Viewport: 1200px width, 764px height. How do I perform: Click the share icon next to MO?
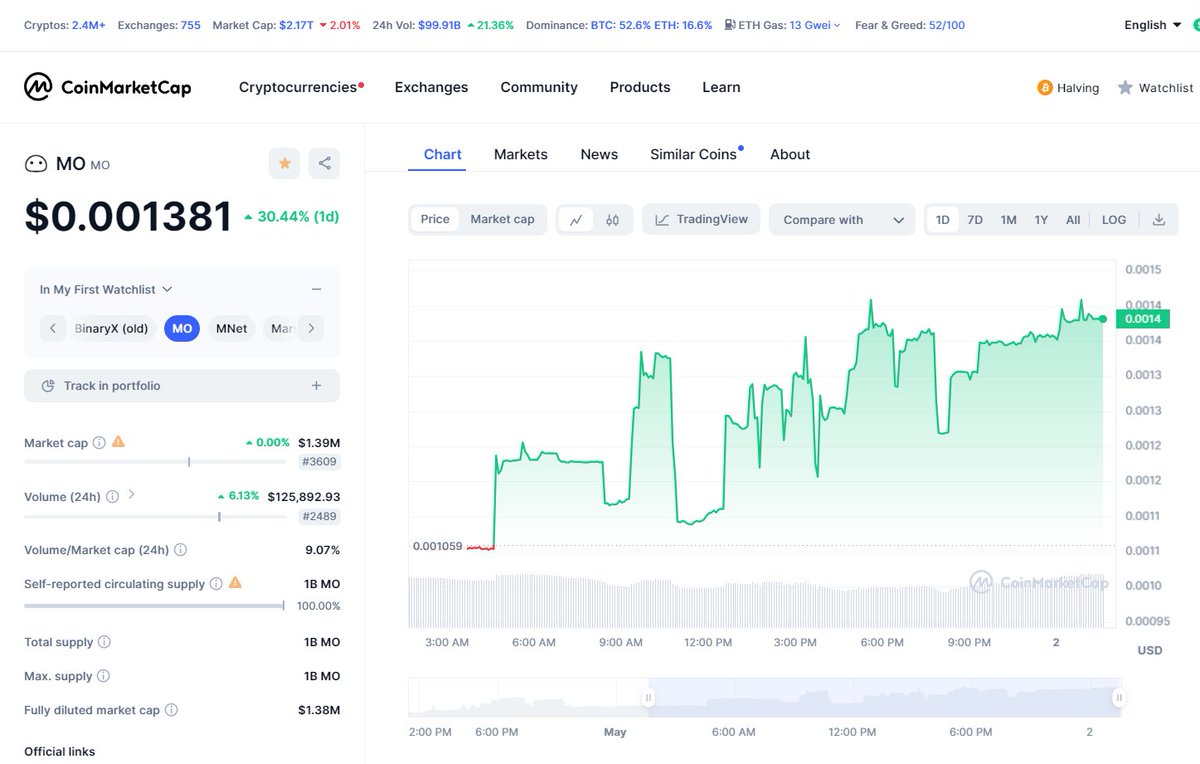[x=325, y=163]
